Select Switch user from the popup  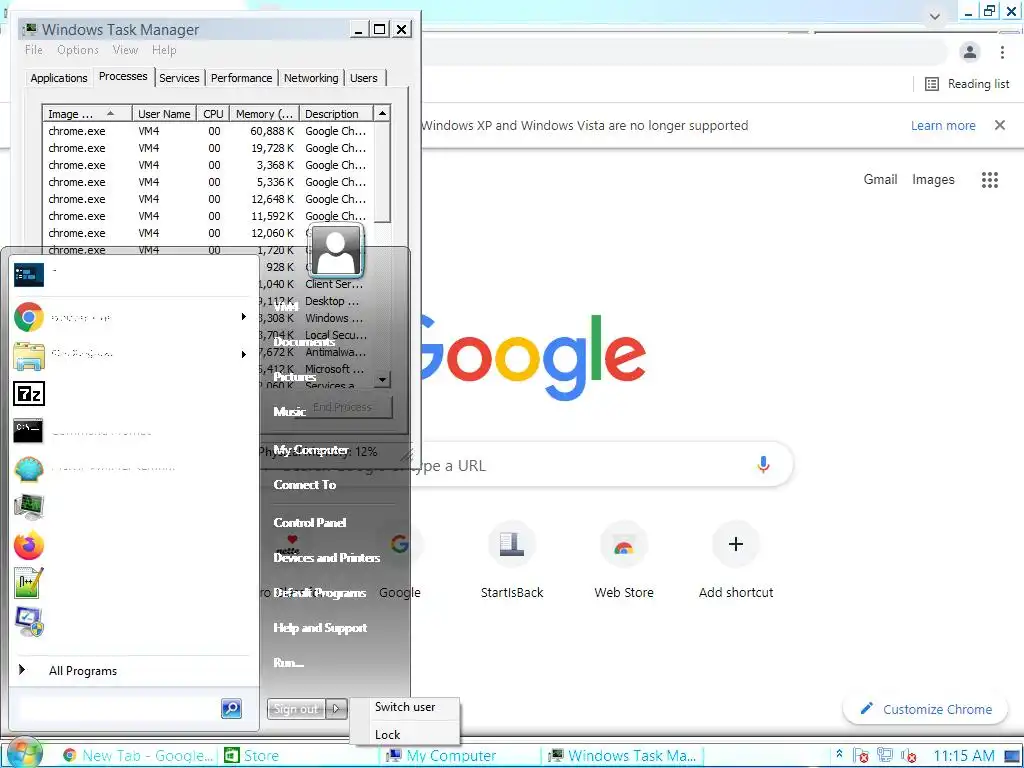click(x=405, y=707)
